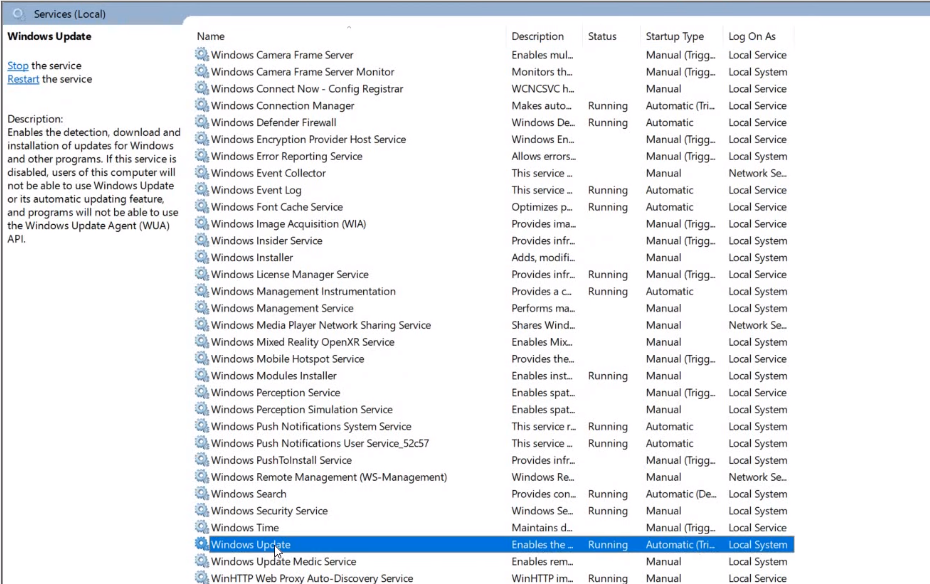Click the WinHTTP im... description cell
The width and height of the screenshot is (930, 584).
[542, 578]
